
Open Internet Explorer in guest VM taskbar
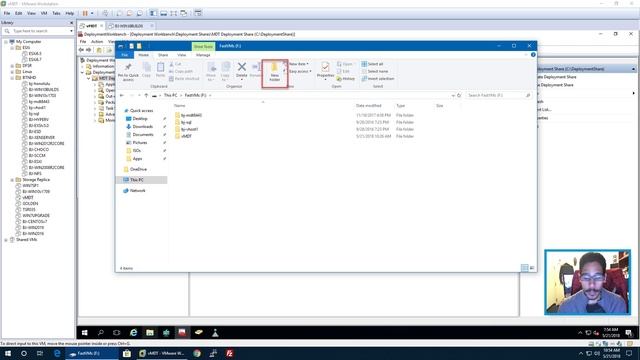click(x=133, y=333)
